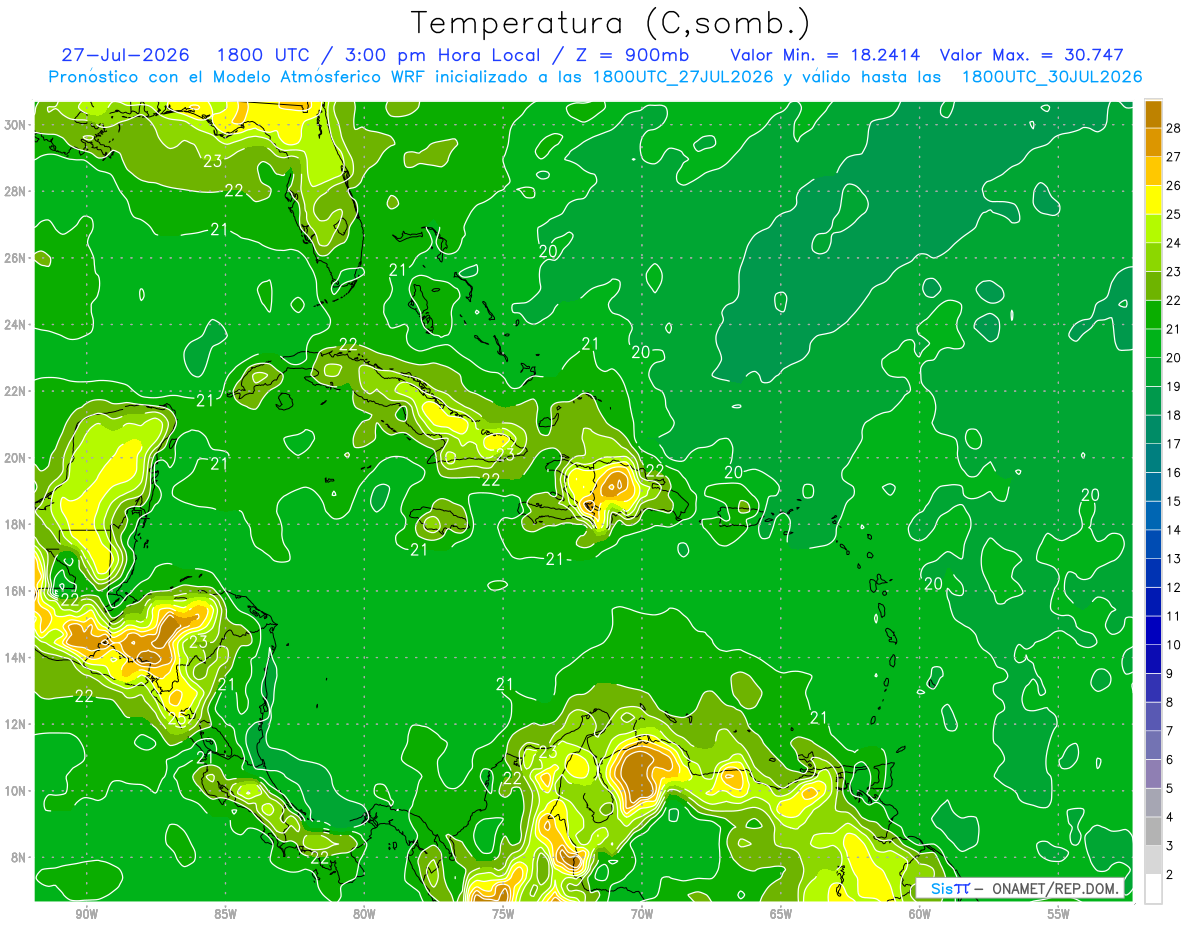This screenshot has height=927, width=1200.
Task: Click the 30N latitude axis label
Action: click(17, 125)
